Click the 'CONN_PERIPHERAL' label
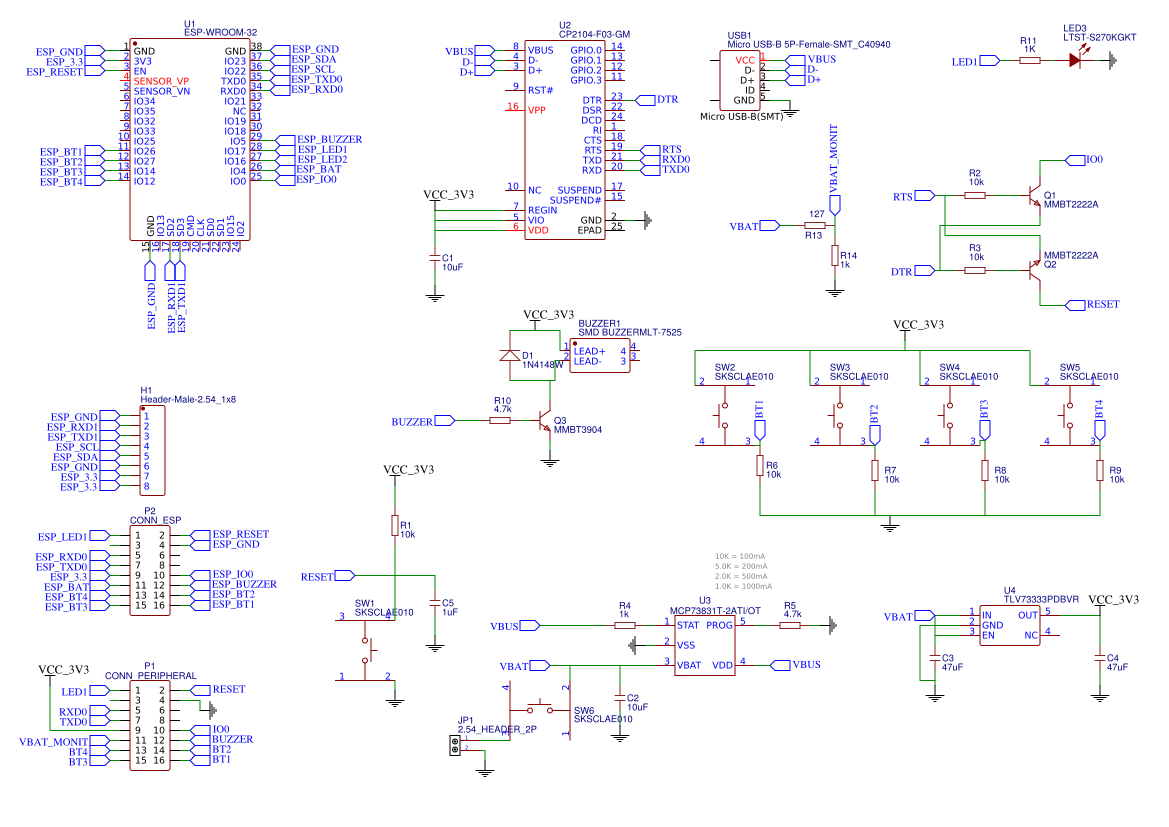The width and height of the screenshot is (1169, 827). point(151,676)
